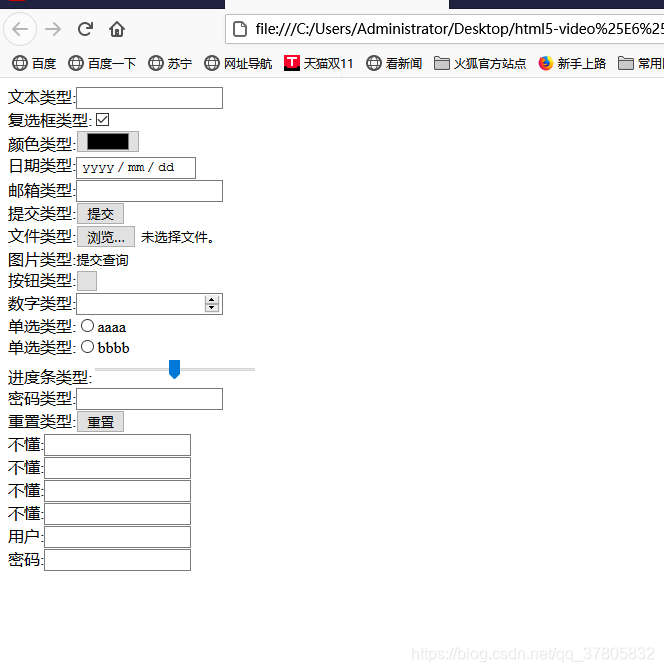Viewport: 664px width, 672px height.
Task: Click the empty 按钮类型 button
Action: click(x=87, y=281)
